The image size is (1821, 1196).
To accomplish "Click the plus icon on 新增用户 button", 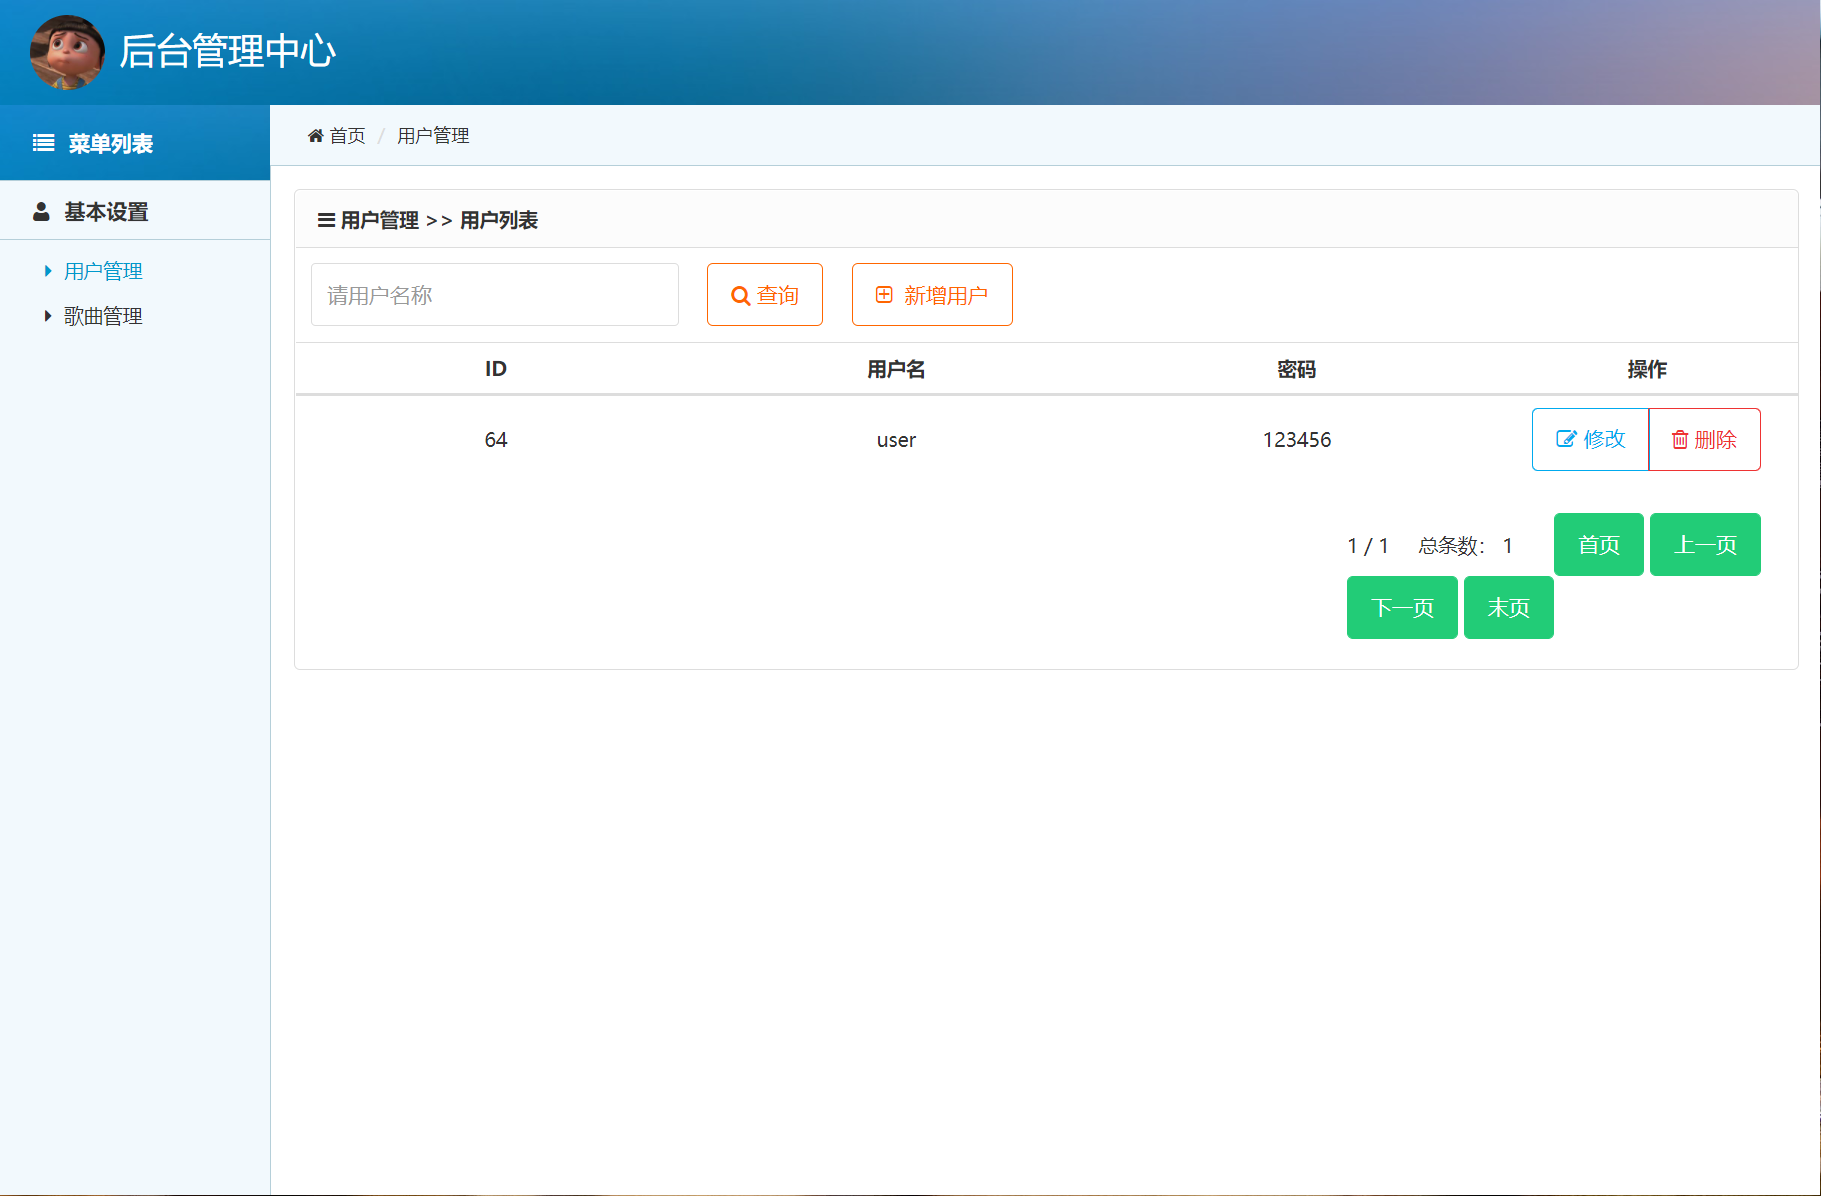I will [x=884, y=295].
